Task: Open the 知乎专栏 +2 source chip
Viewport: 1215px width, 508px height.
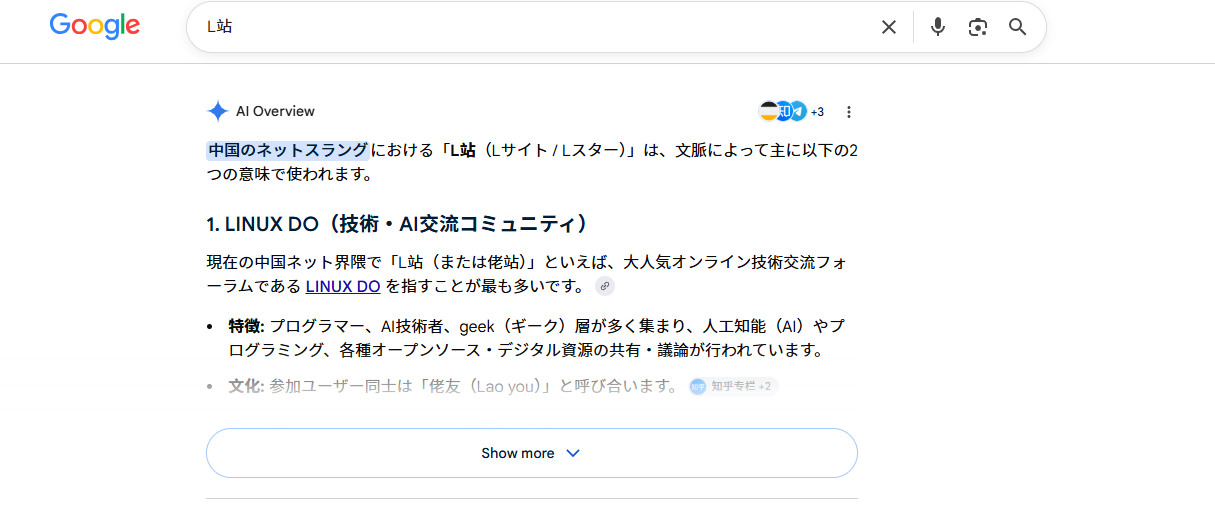Action: [x=733, y=386]
